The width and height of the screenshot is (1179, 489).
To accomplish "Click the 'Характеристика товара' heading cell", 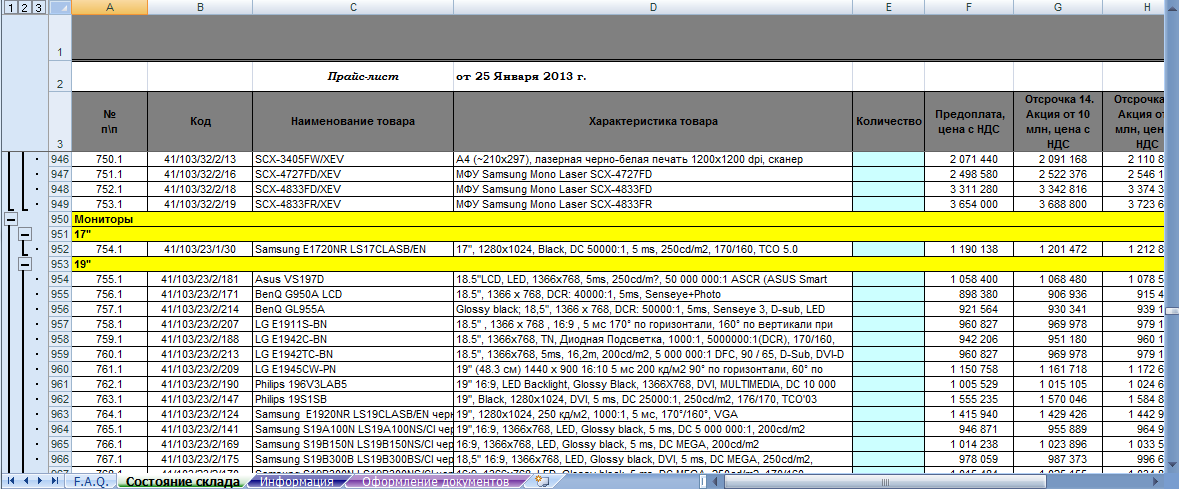I will (x=653, y=121).
